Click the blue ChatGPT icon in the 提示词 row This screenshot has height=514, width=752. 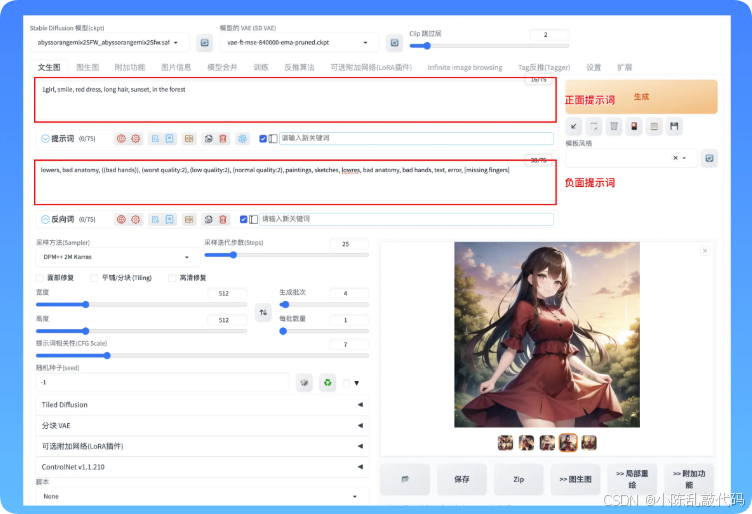[x=243, y=139]
